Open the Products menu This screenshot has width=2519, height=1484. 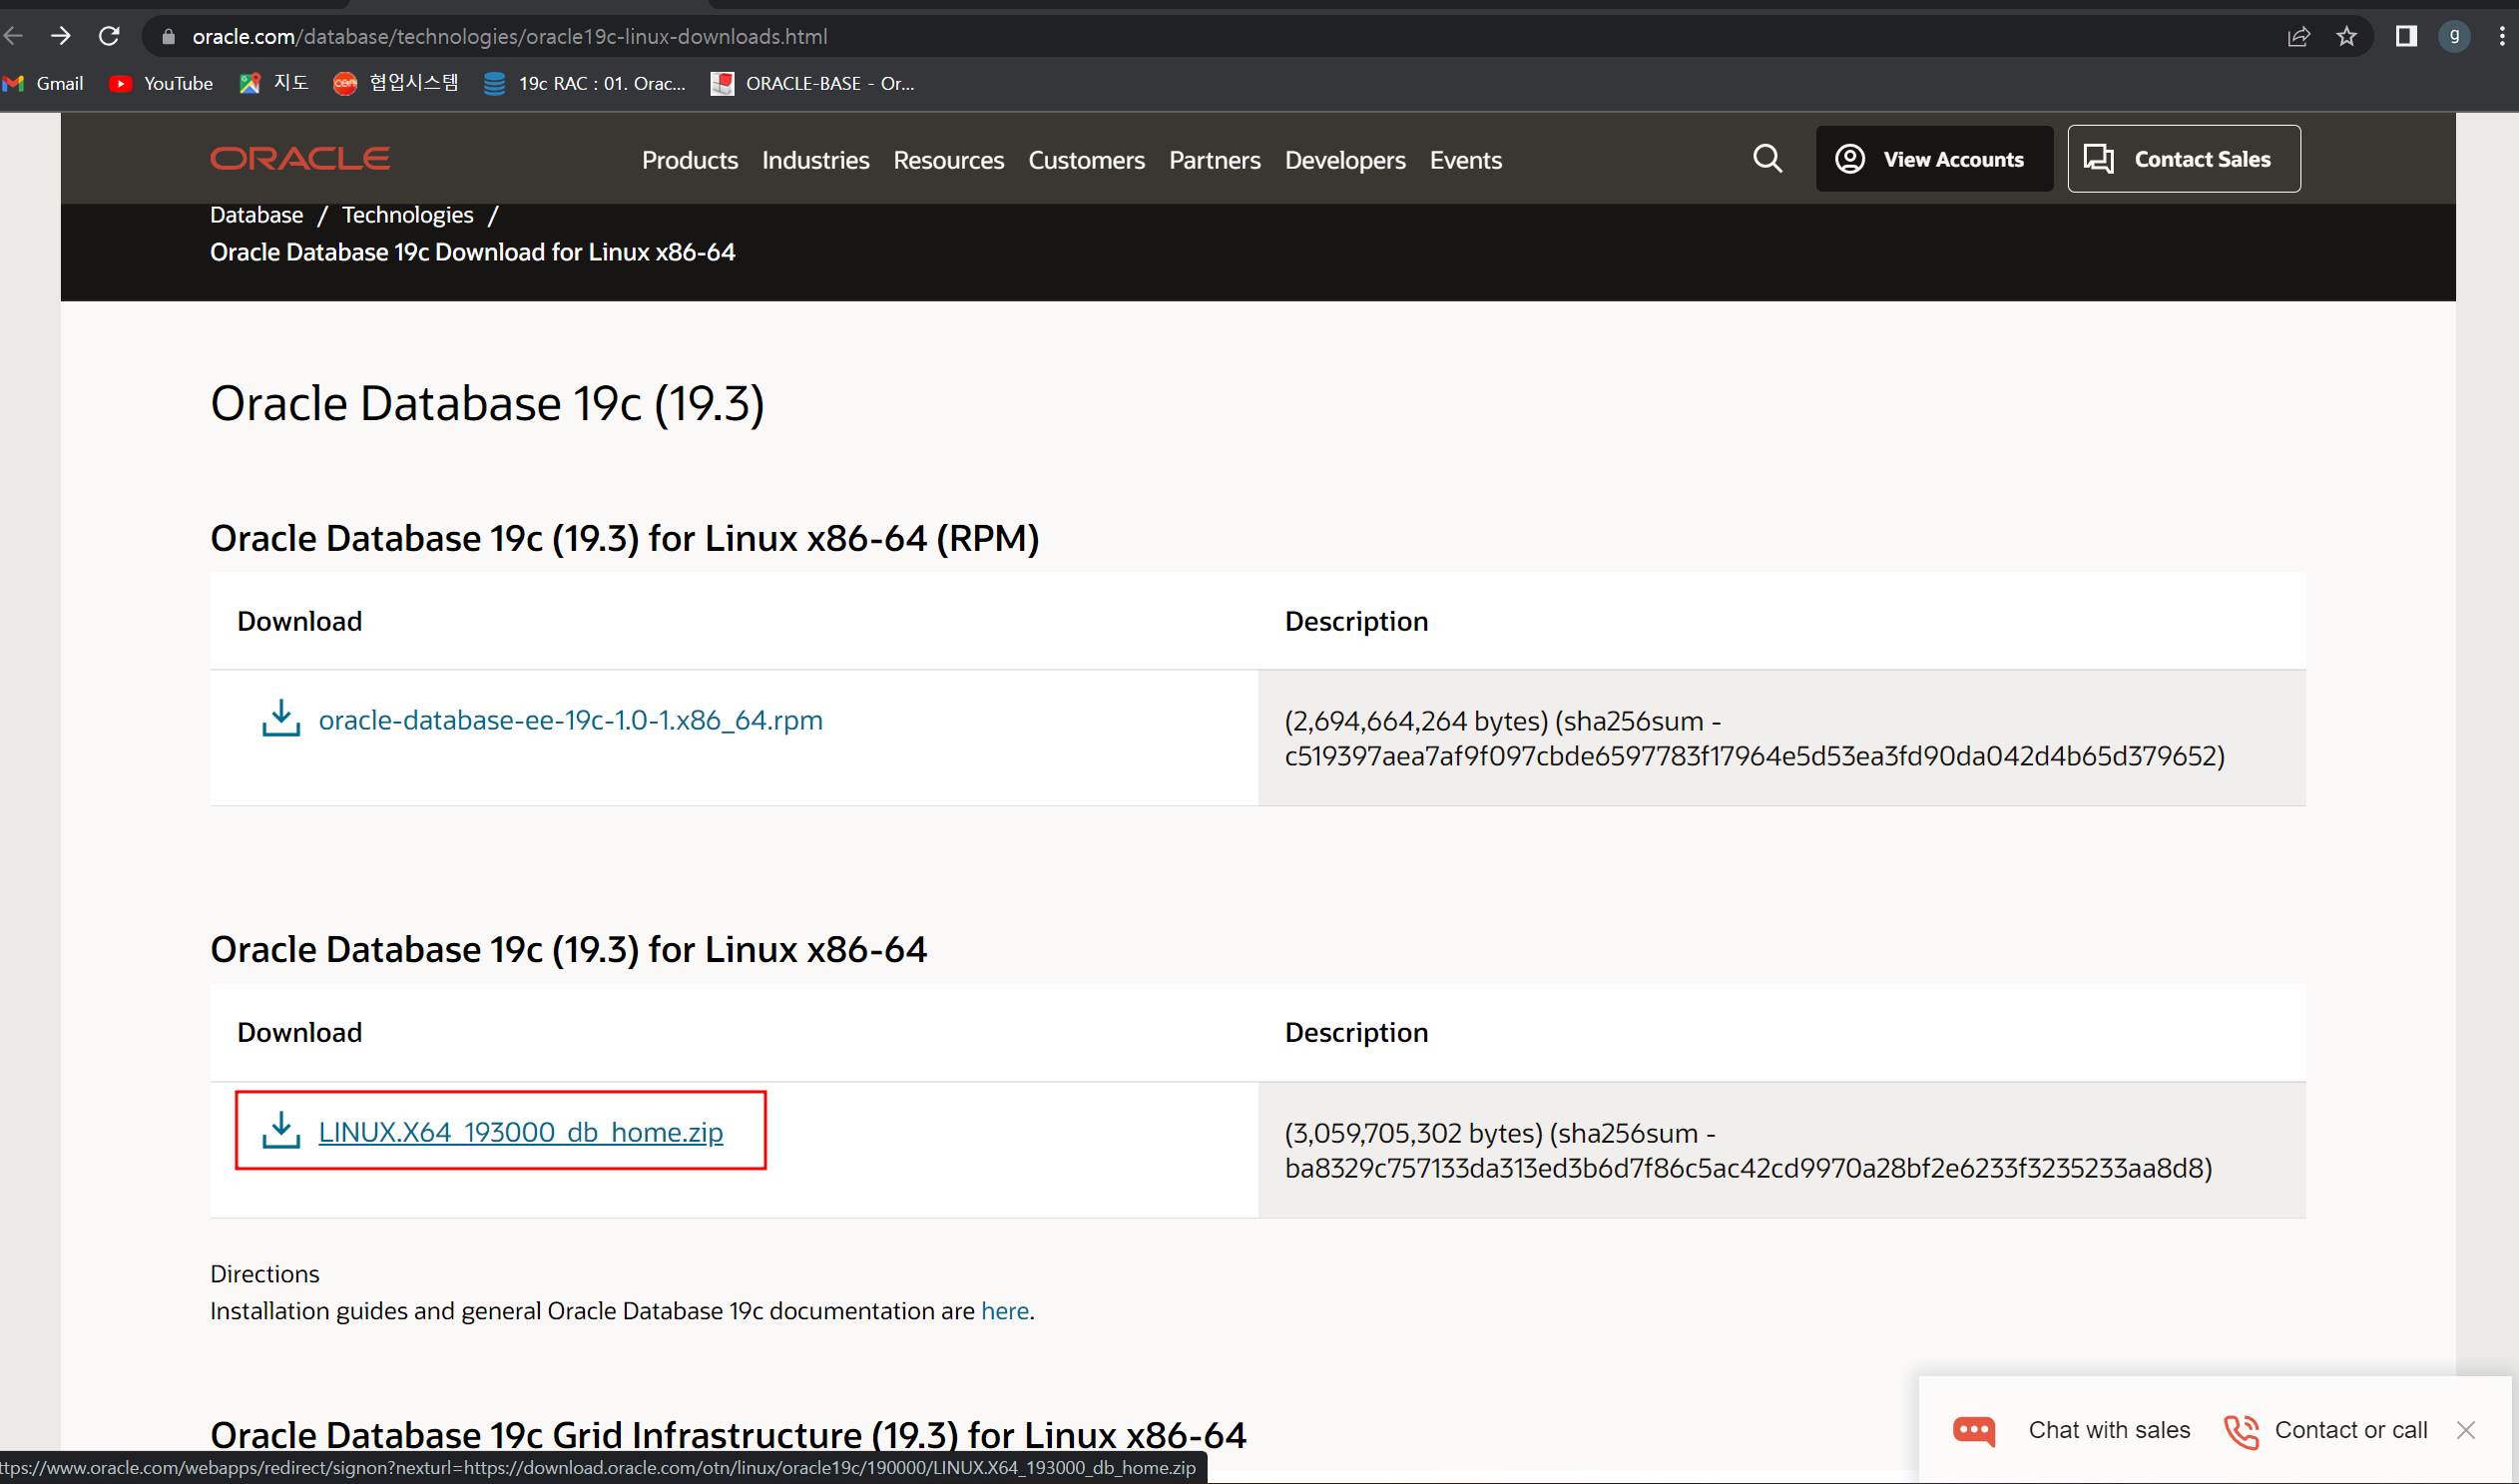[x=689, y=160]
